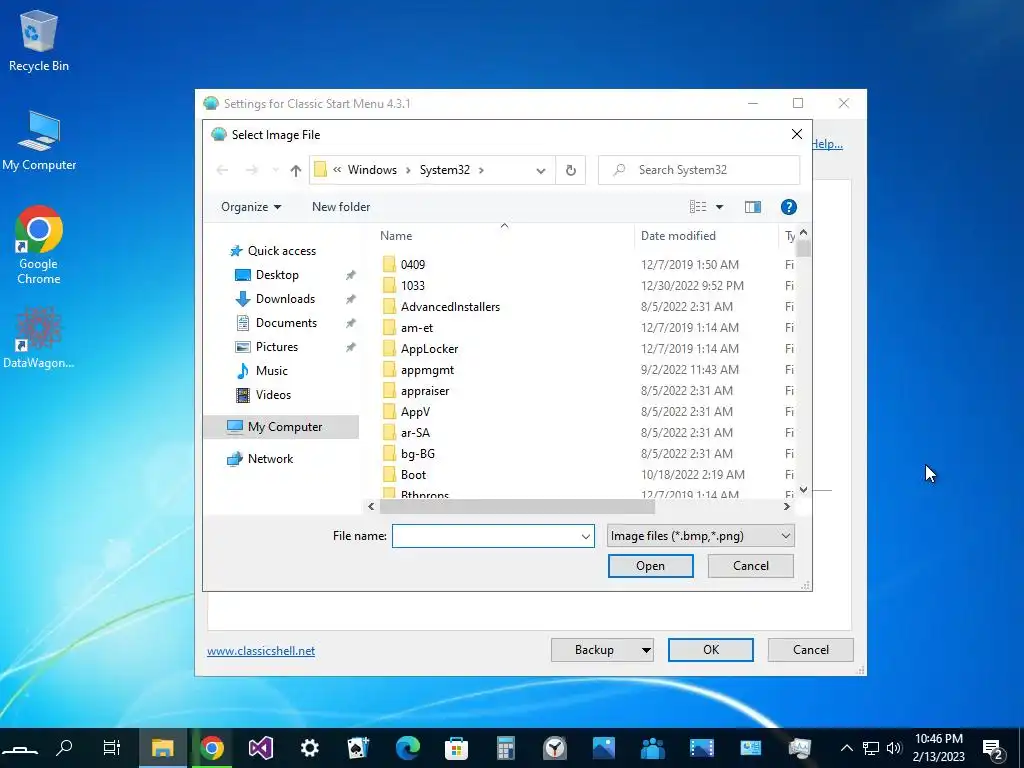Click the back navigation arrow

(x=222, y=170)
